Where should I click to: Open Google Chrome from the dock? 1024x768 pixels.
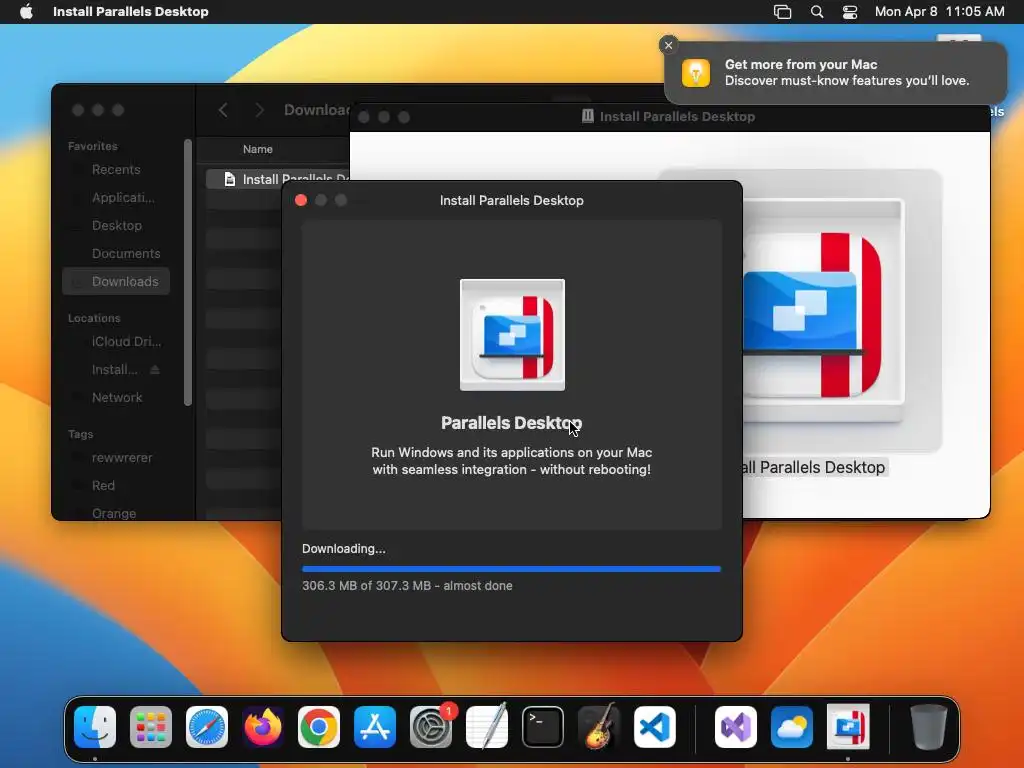coord(319,727)
